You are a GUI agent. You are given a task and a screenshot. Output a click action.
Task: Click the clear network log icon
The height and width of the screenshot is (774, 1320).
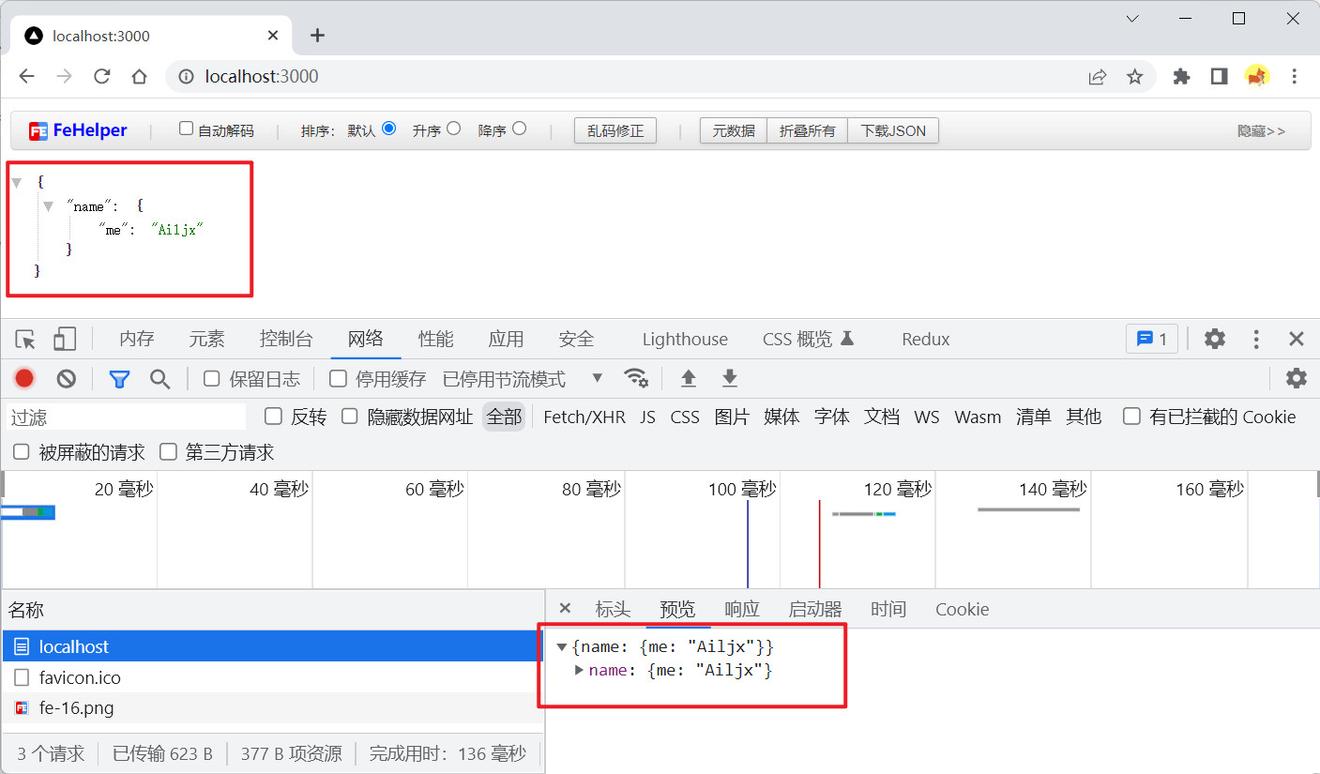[x=66, y=378]
